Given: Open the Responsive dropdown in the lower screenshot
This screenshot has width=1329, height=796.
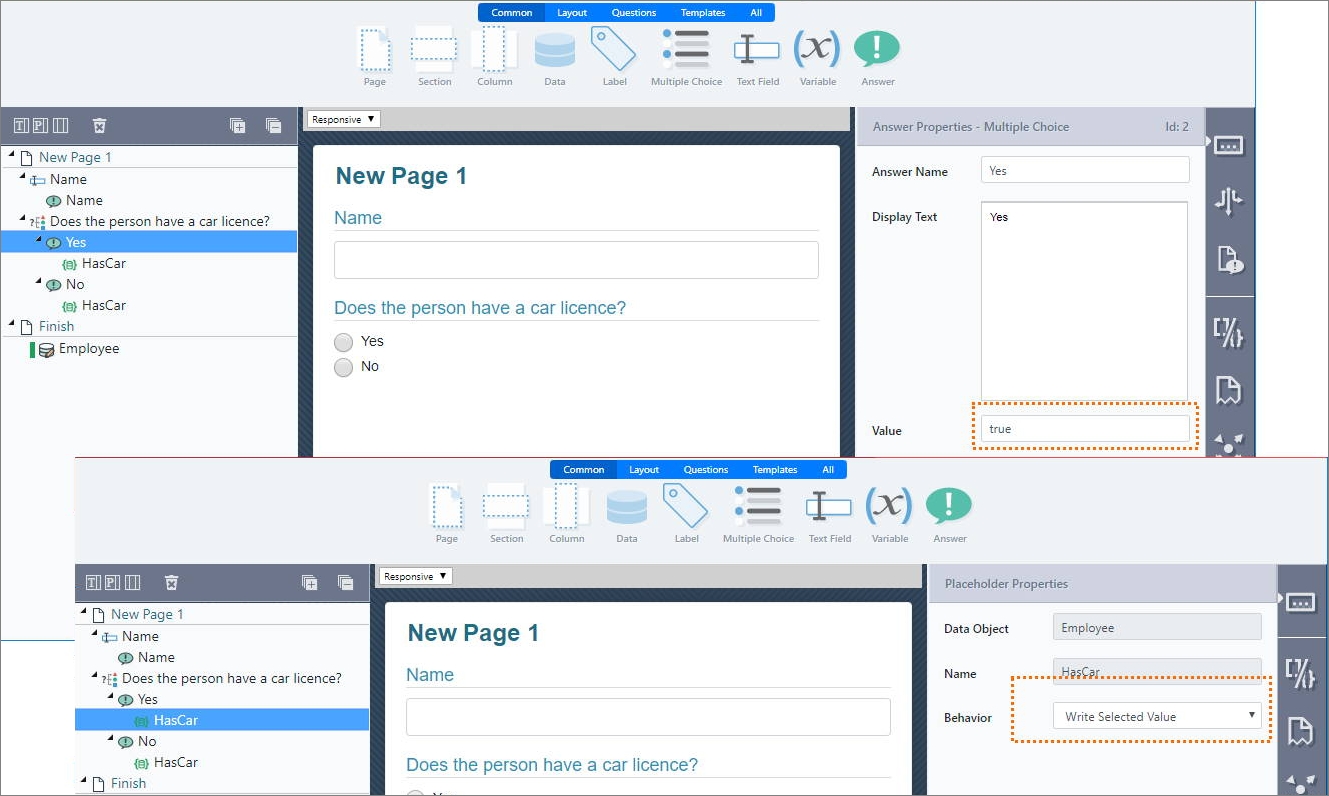Looking at the screenshot, I should pyautogui.click(x=415, y=576).
